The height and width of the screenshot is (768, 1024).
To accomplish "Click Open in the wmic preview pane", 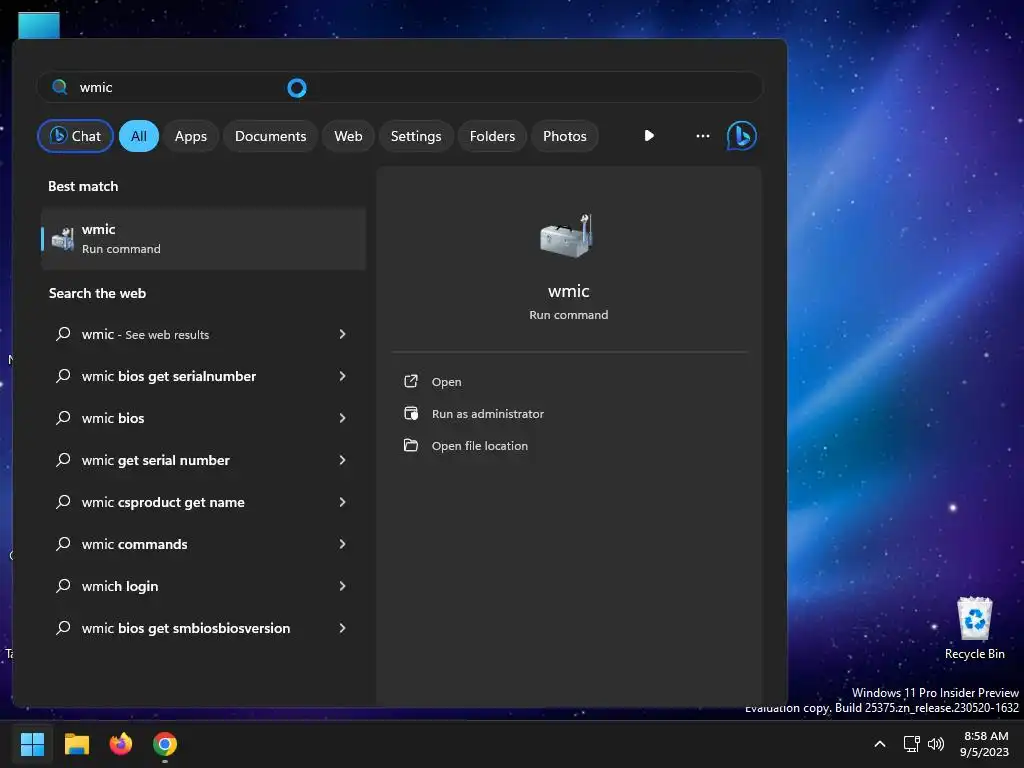I will point(446,382).
